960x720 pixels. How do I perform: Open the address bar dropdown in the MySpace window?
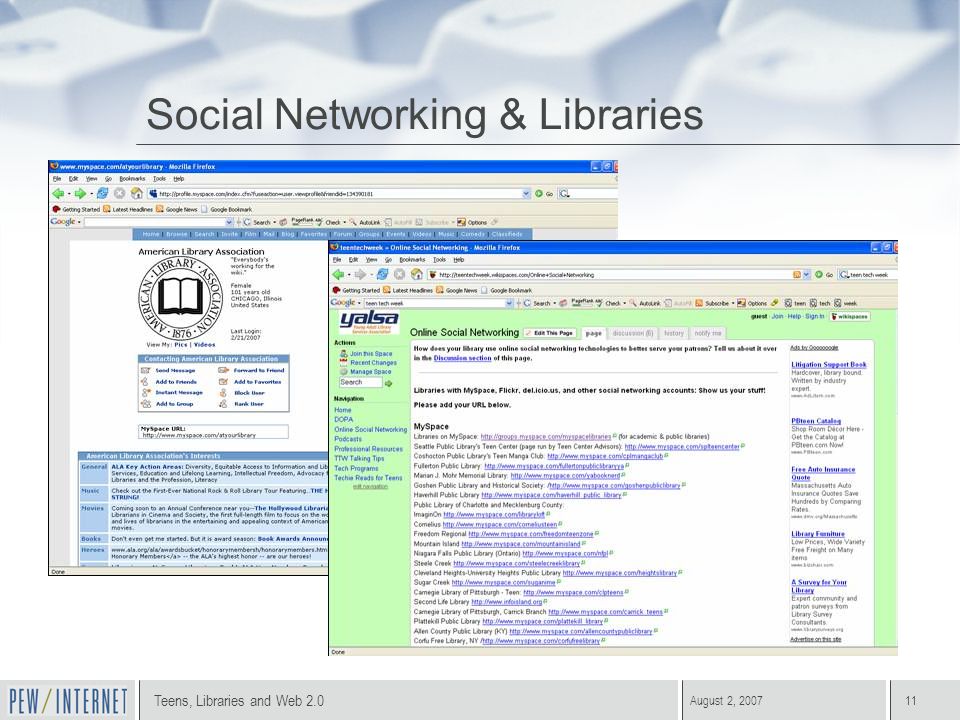(x=526, y=193)
